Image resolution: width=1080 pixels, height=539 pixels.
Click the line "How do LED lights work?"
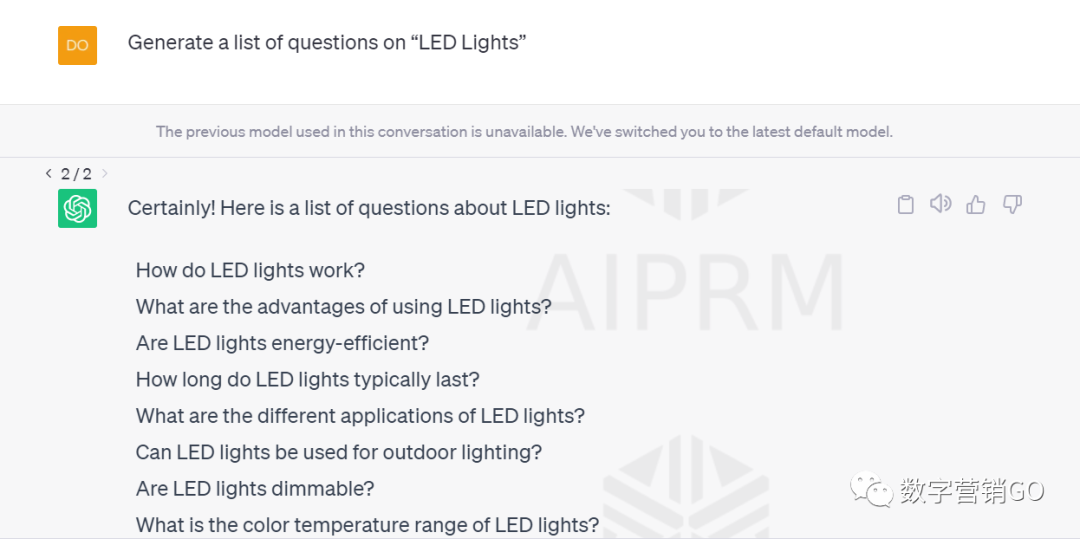(x=250, y=270)
